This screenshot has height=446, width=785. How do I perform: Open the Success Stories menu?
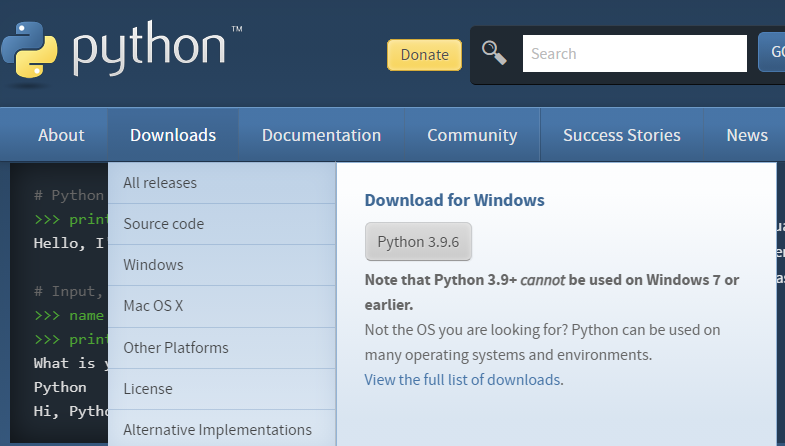coord(622,135)
